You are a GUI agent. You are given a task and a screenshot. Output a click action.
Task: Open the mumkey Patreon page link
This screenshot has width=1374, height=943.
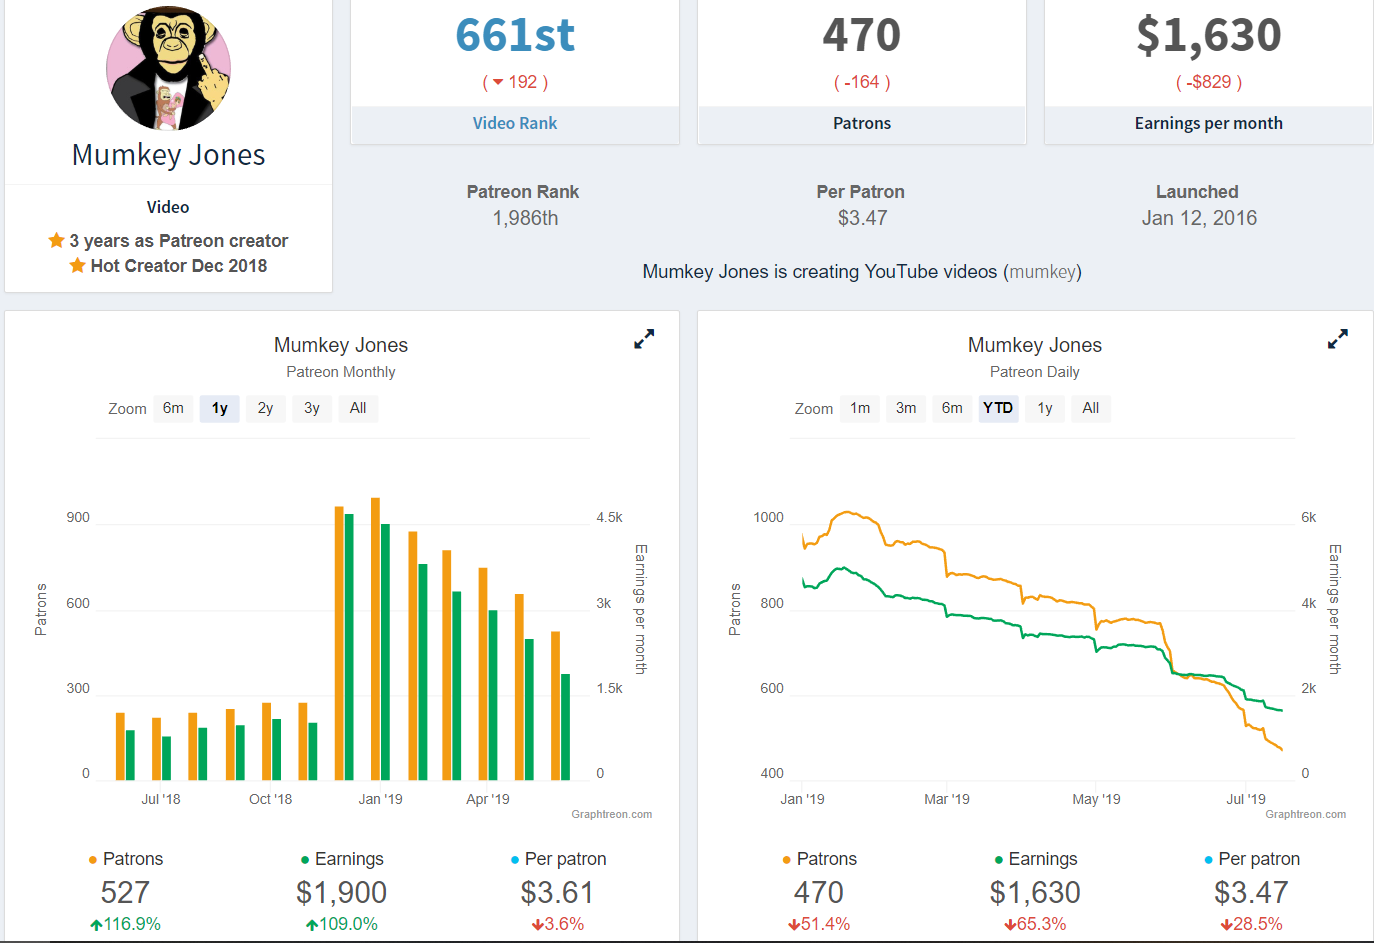1042,272
